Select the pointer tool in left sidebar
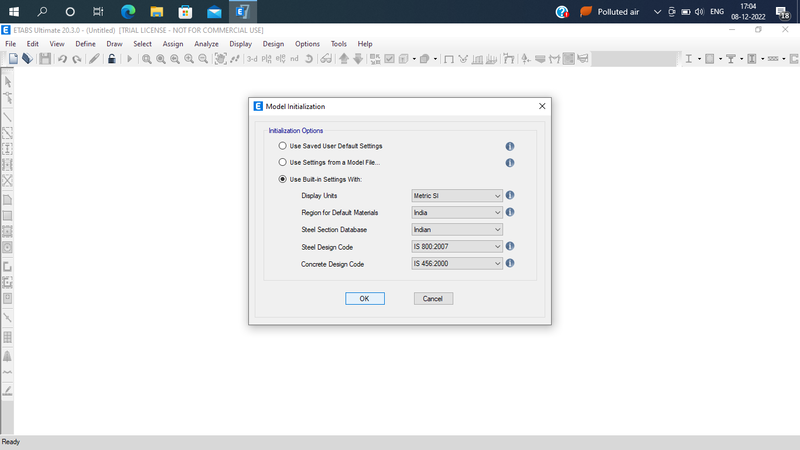Screen dimensions: 800x450 pos(8,82)
